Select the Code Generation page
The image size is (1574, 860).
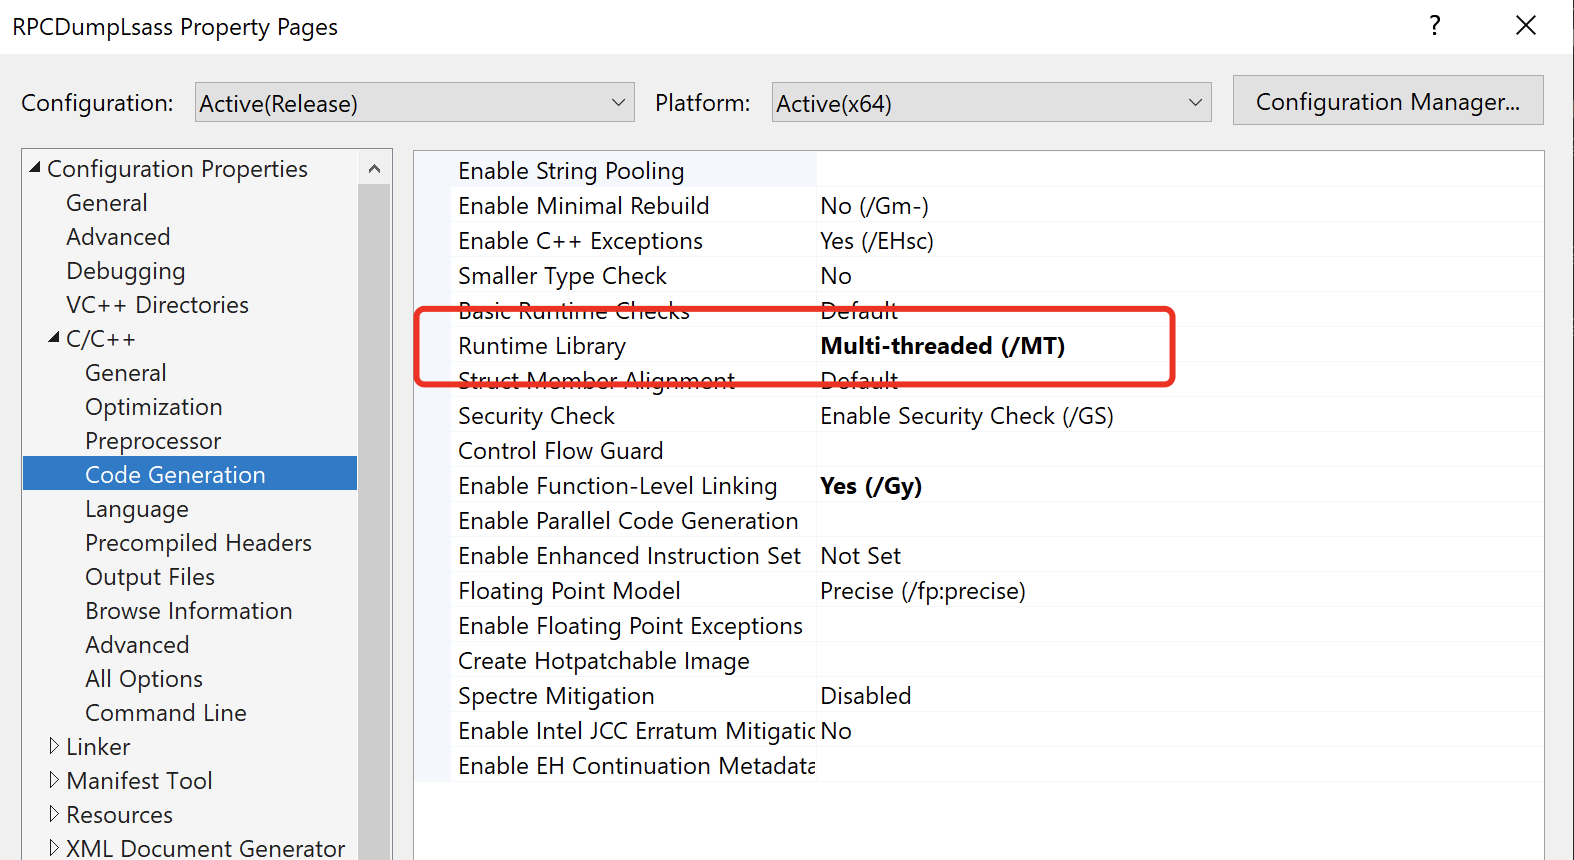[x=175, y=475]
